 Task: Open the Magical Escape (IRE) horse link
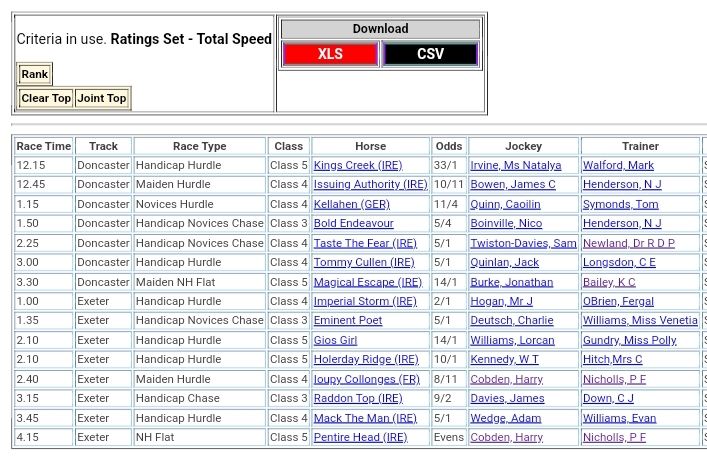[x=368, y=282]
